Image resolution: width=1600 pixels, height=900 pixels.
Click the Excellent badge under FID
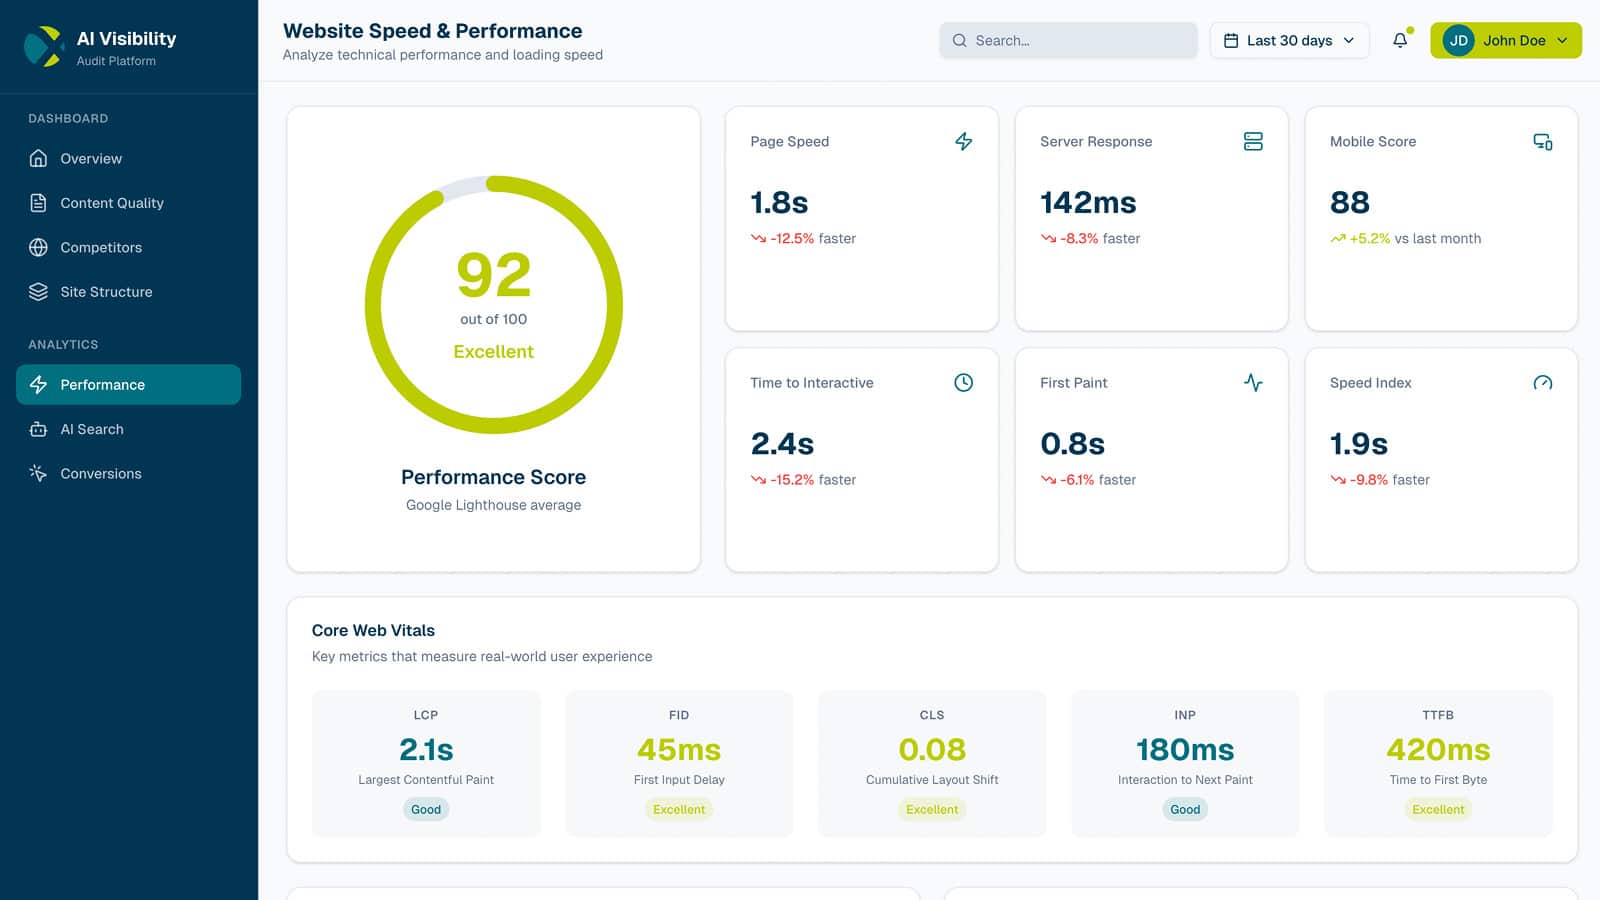click(x=679, y=809)
